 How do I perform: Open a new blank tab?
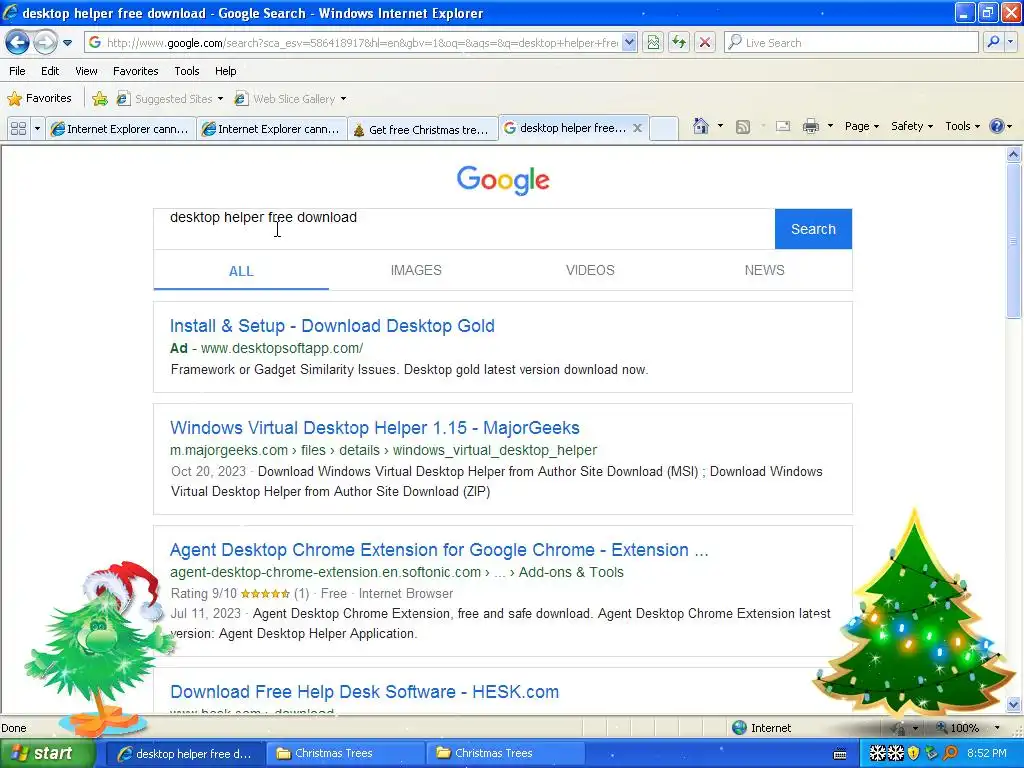pyautogui.click(x=664, y=129)
